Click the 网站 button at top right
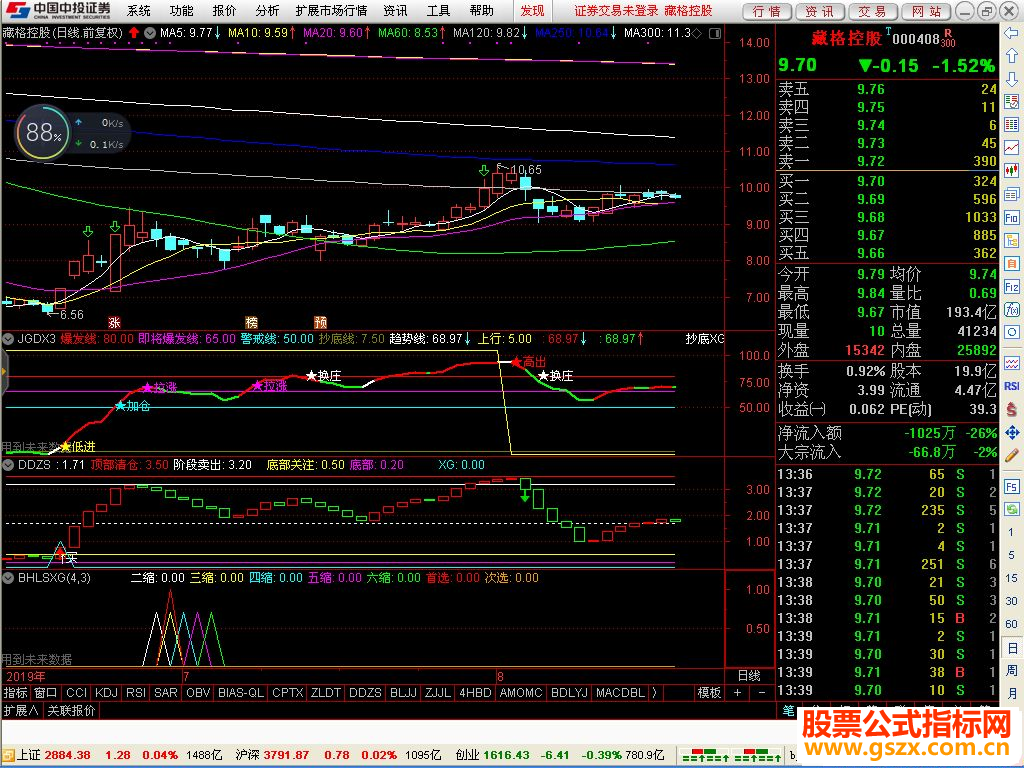The image size is (1024, 768). tap(926, 11)
